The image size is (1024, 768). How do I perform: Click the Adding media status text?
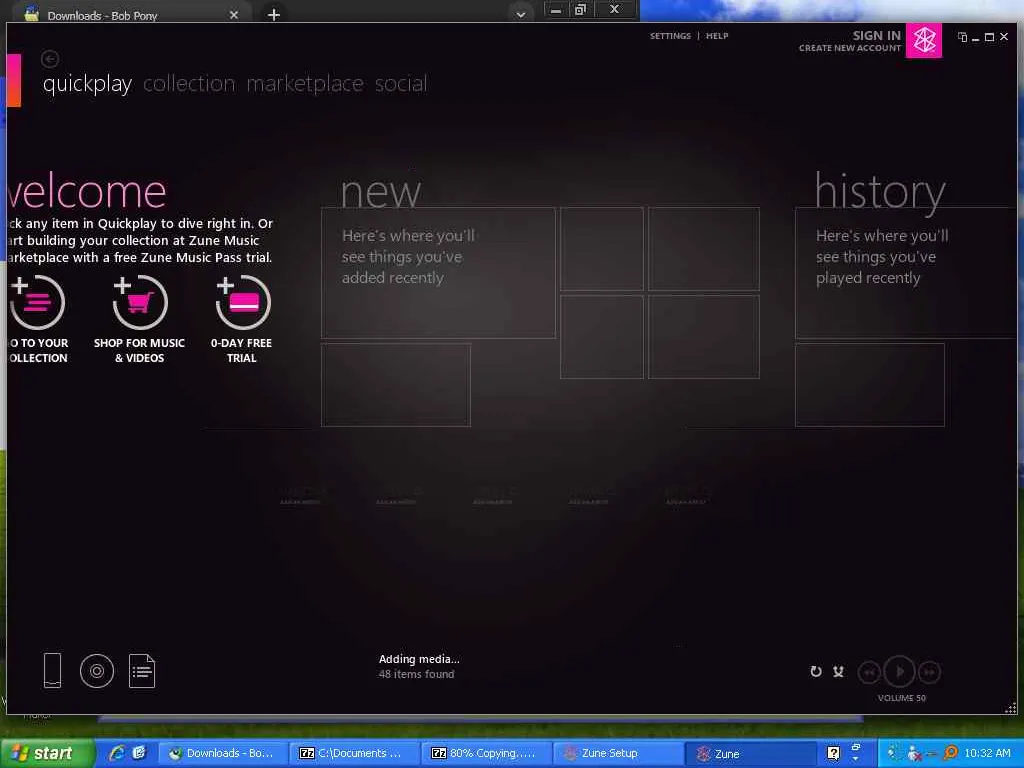(x=419, y=659)
